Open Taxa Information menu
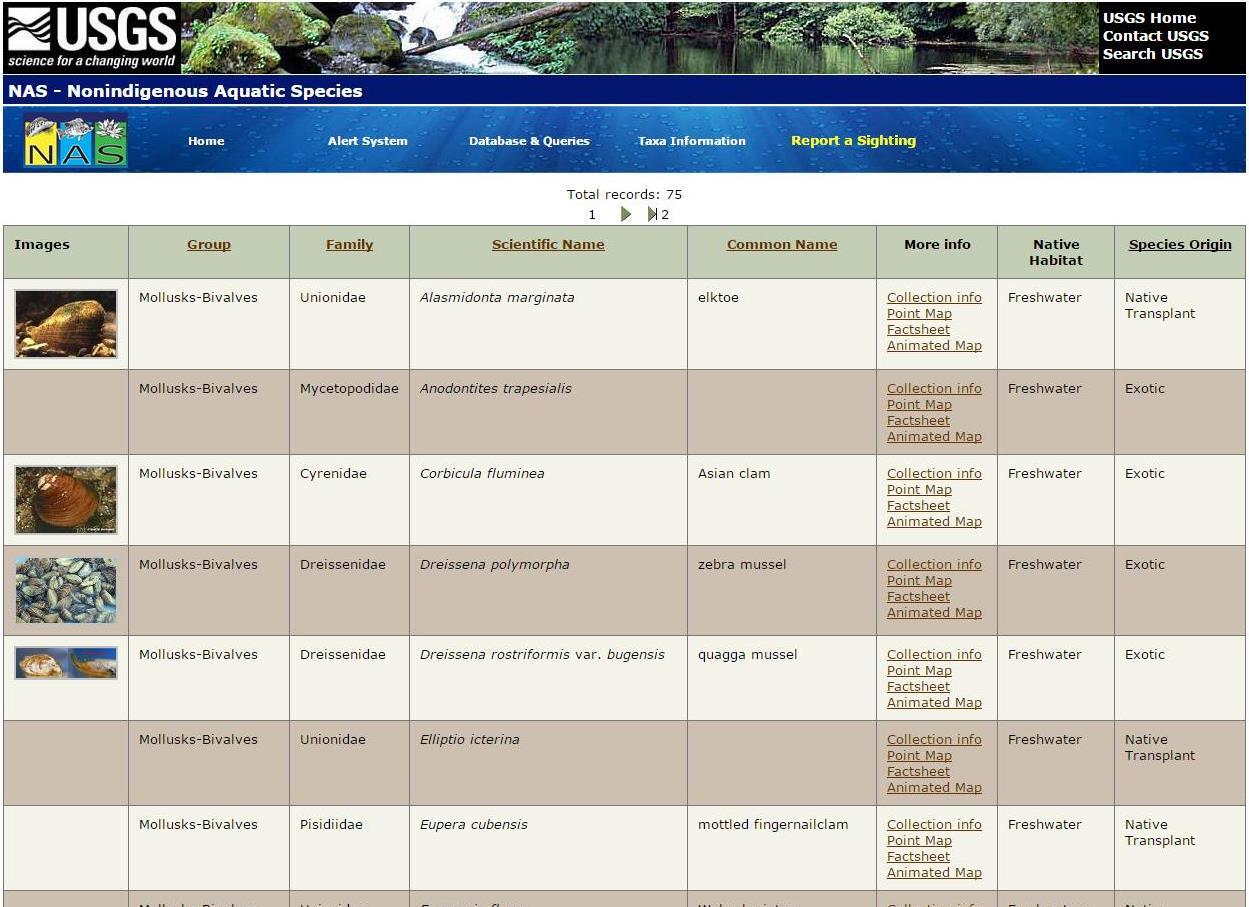 click(692, 141)
